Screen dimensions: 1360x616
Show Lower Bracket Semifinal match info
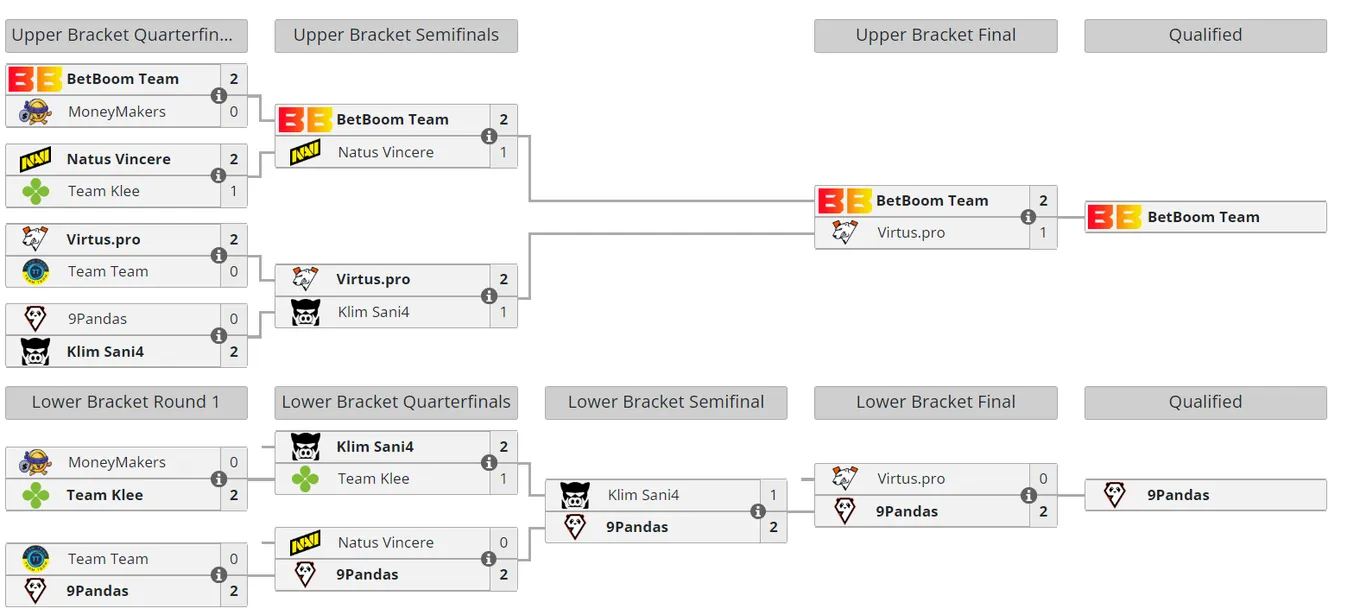pyautogui.click(x=758, y=511)
